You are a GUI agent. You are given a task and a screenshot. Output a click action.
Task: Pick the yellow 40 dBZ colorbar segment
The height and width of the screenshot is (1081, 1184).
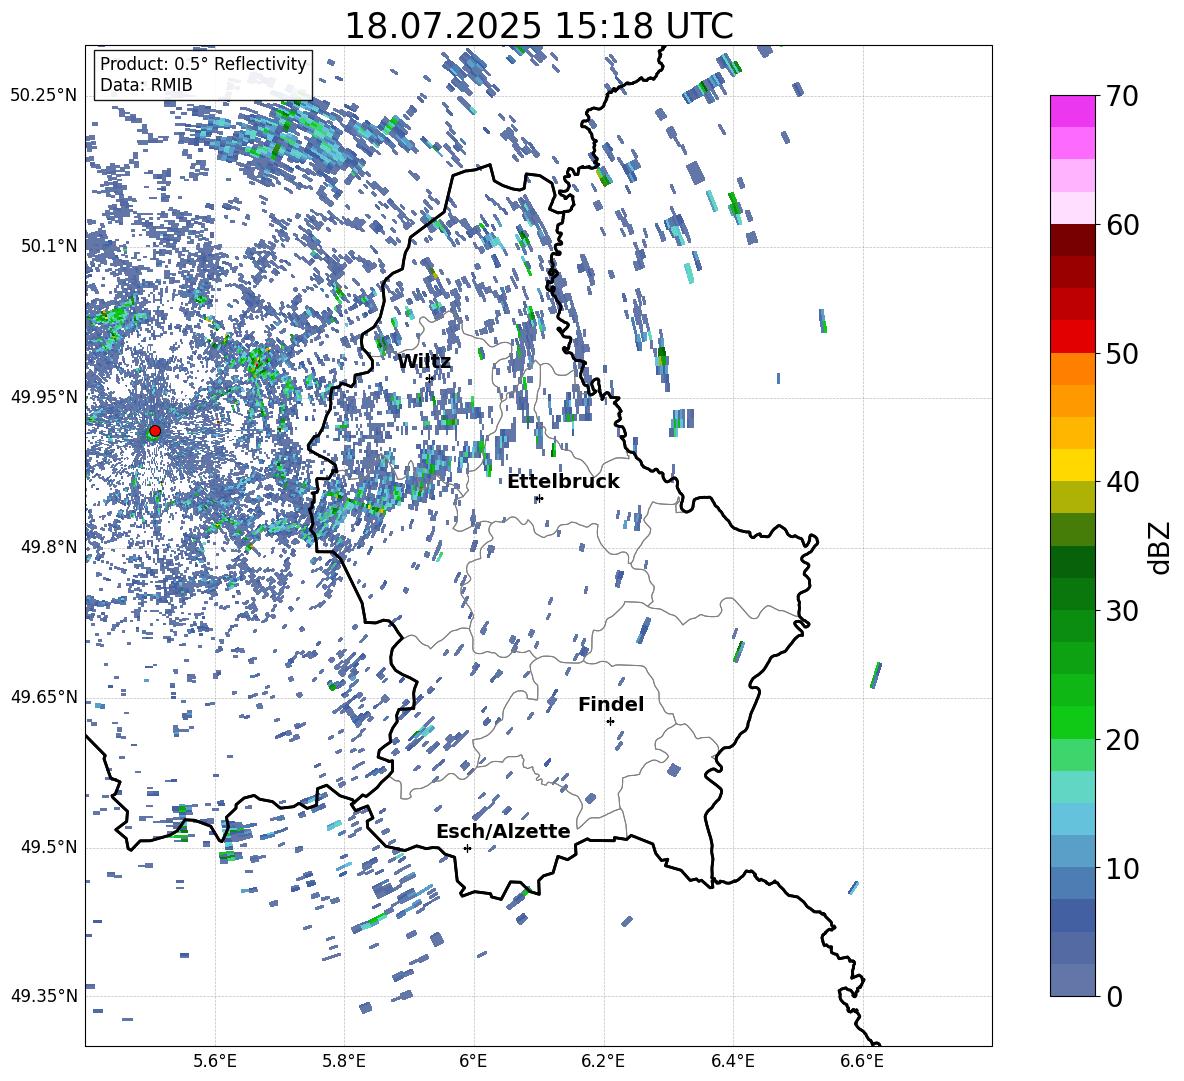pyautogui.click(x=1073, y=465)
